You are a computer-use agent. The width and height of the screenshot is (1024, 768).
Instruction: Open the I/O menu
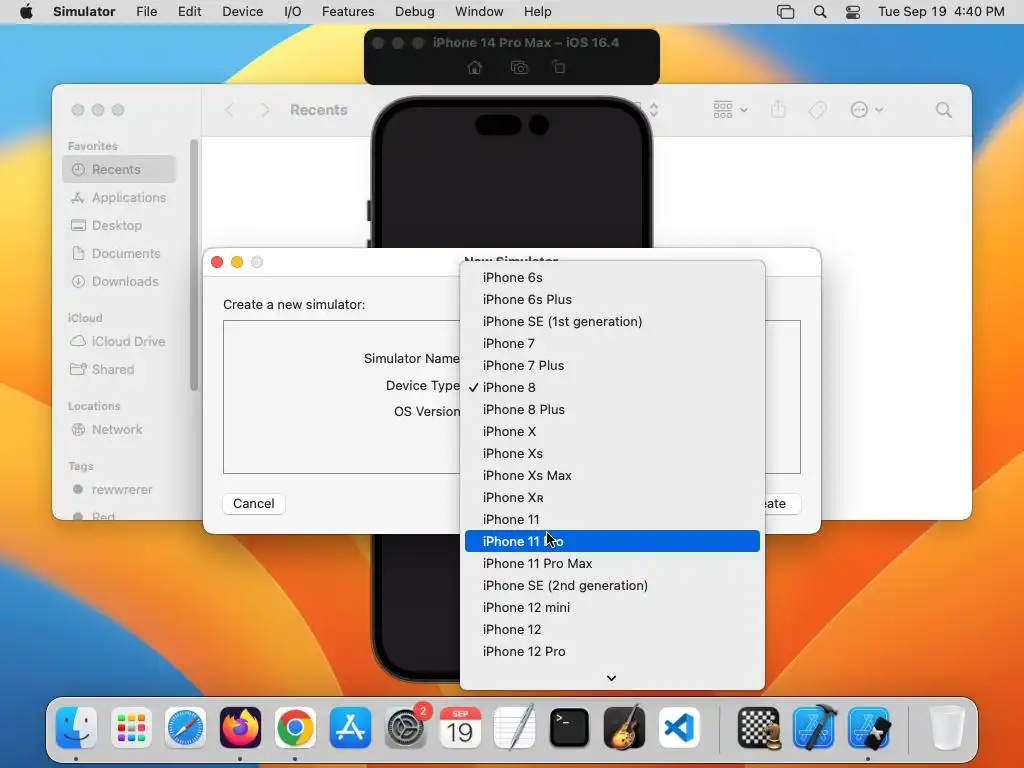click(293, 12)
